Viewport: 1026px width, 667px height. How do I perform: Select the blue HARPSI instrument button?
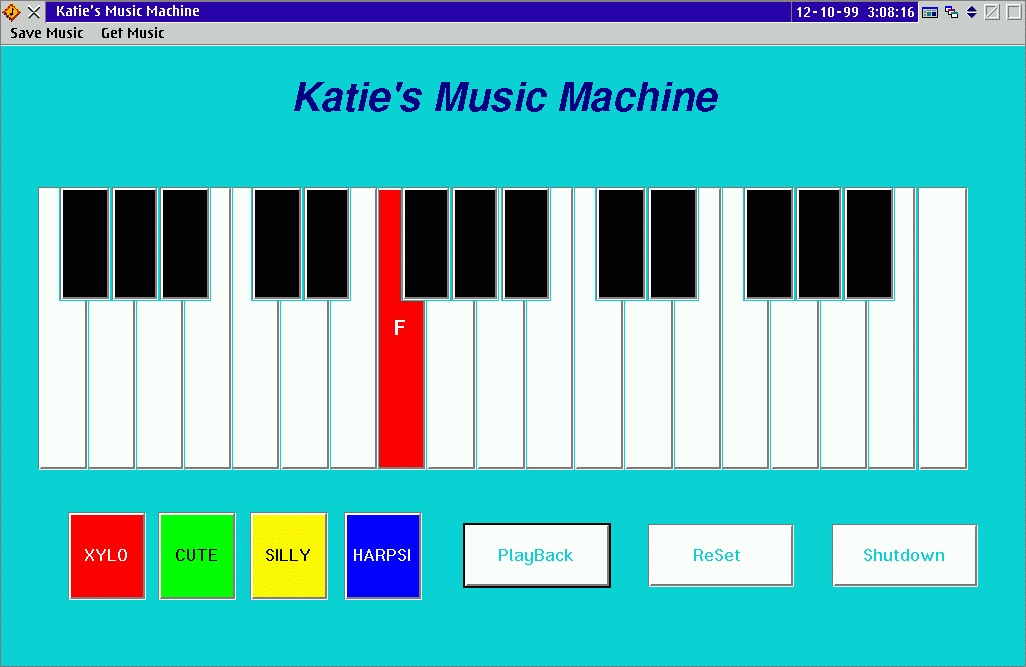(x=383, y=556)
